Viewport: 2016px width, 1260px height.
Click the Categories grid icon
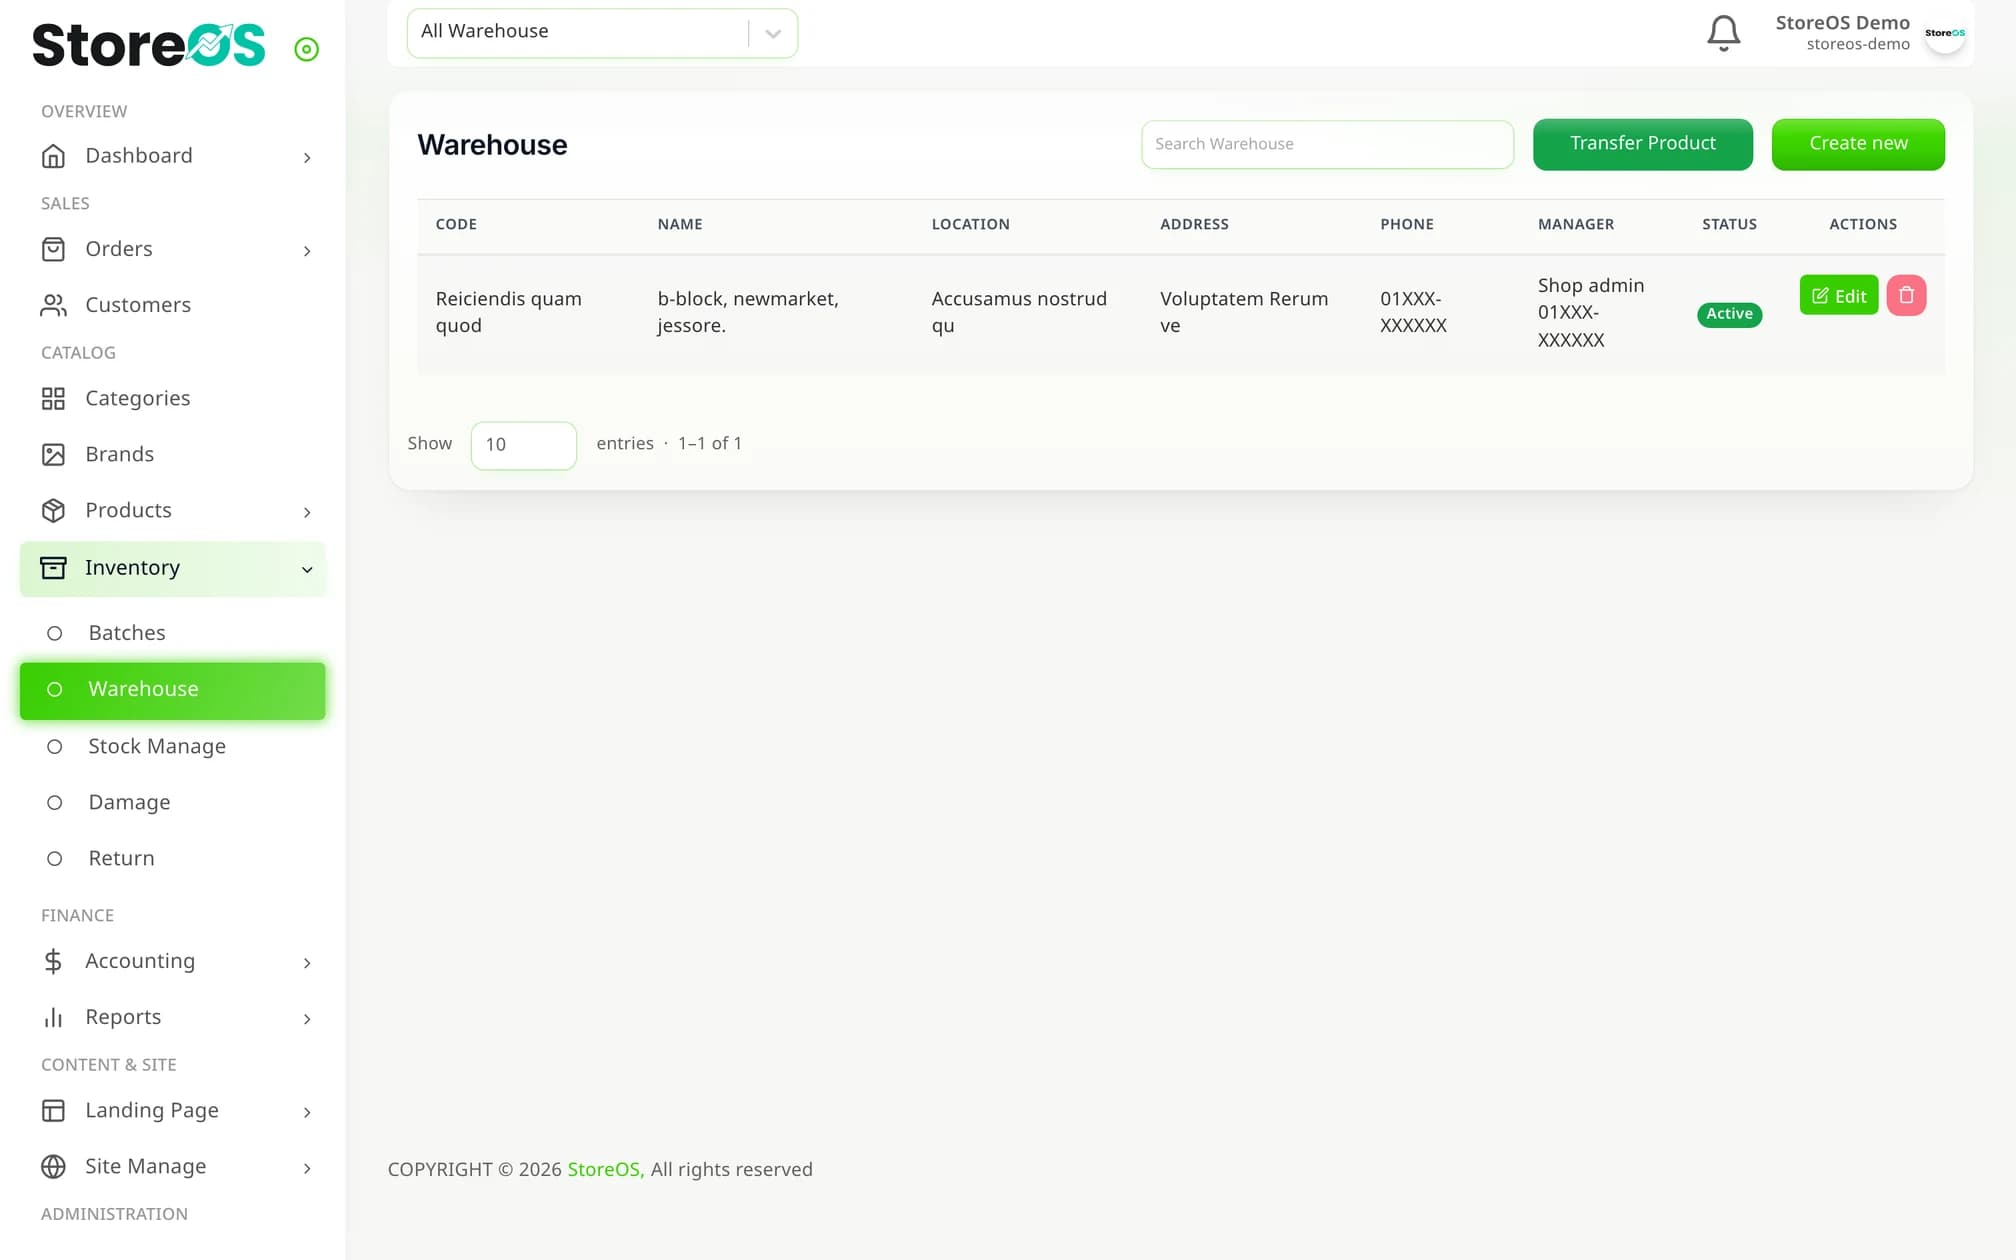coord(53,399)
